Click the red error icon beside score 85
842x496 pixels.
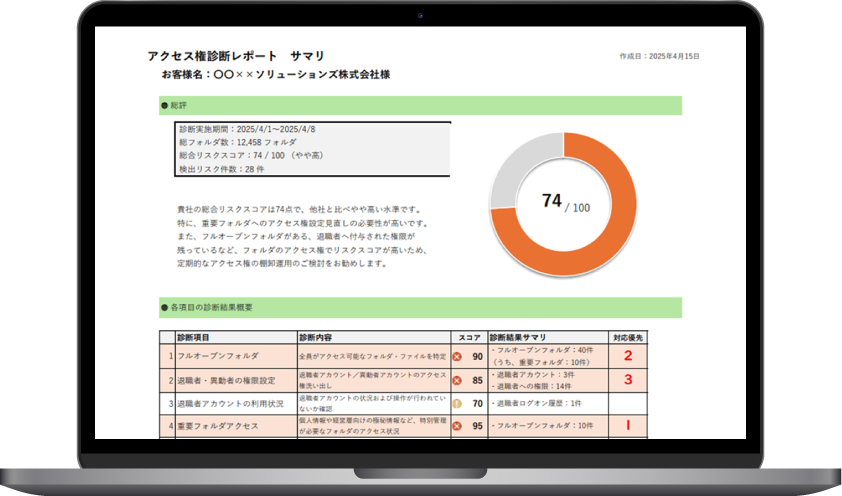pyautogui.click(x=458, y=380)
